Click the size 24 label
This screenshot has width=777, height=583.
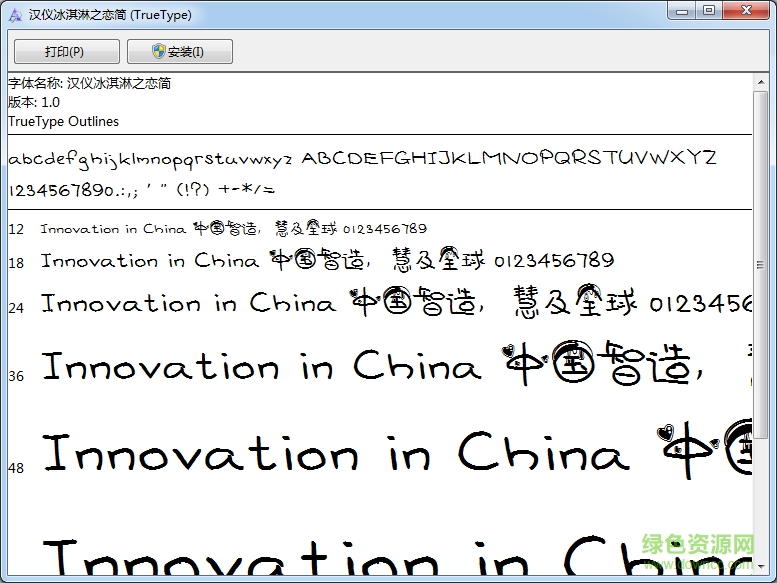[x=16, y=308]
